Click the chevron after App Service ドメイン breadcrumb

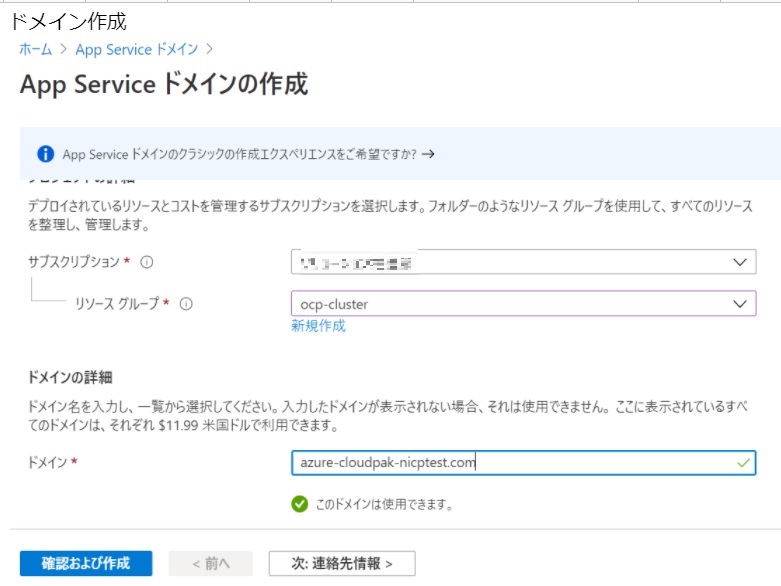point(209,49)
